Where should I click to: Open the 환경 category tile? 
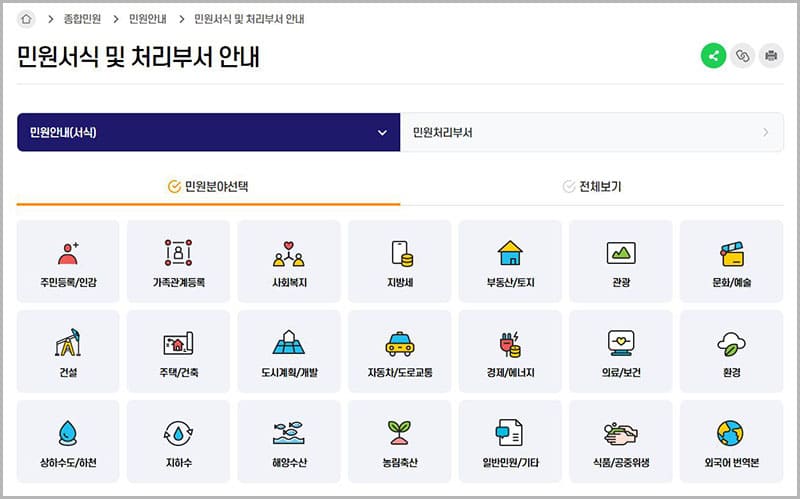pos(730,351)
